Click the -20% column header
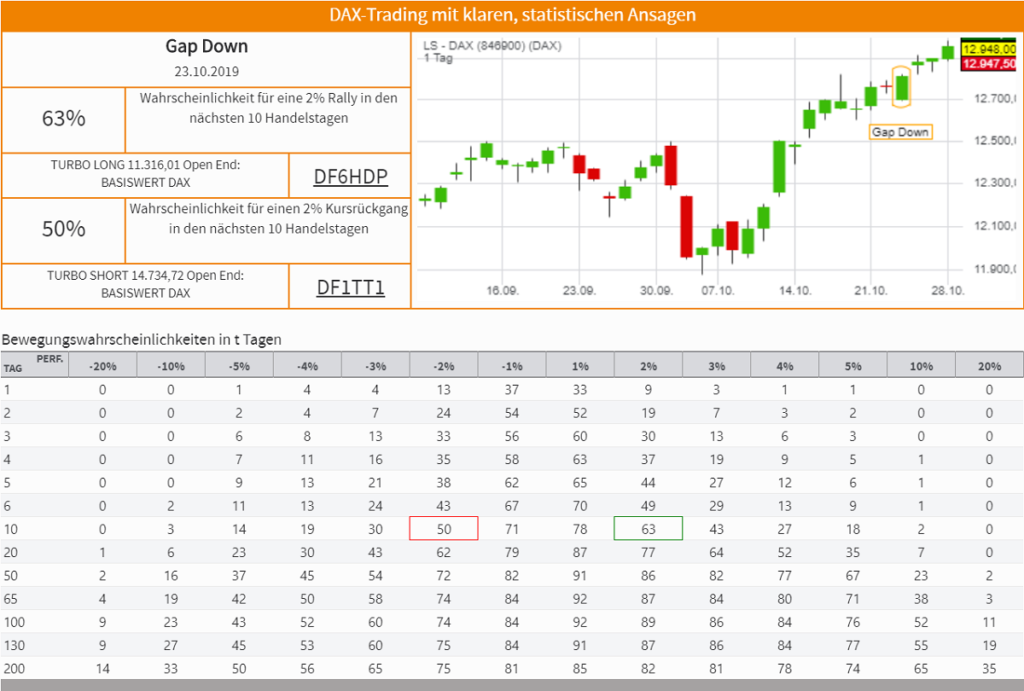The height and width of the screenshot is (691, 1024). click(103, 366)
